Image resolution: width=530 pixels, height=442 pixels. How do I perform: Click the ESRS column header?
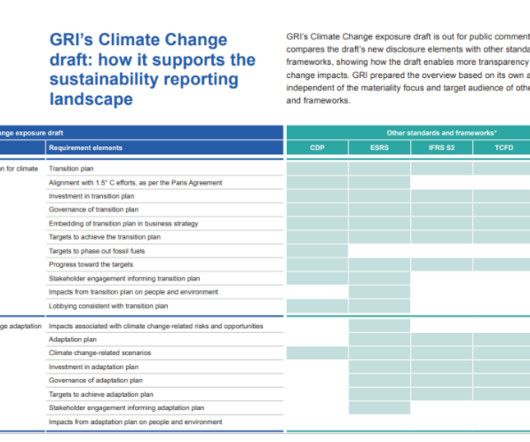(379, 148)
